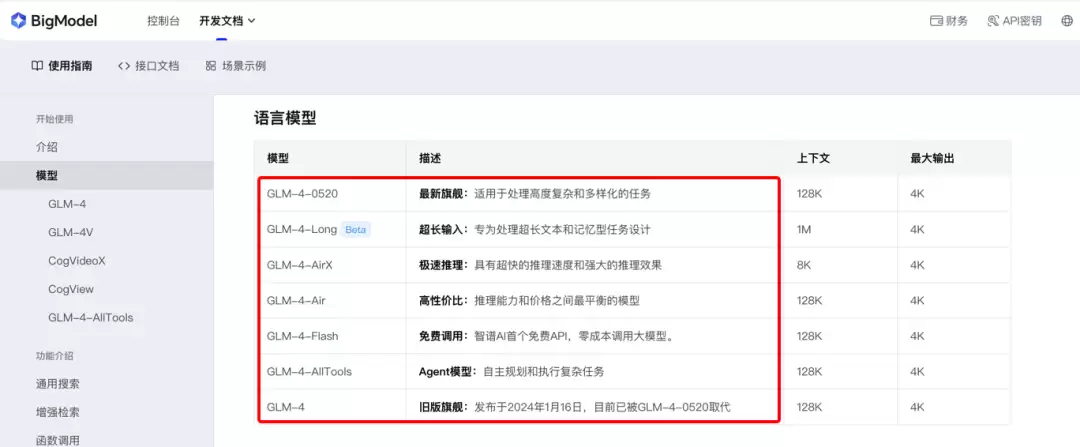Viewport: 1080px width, 447px height.
Task: Click the 描述 column header
Action: (430, 158)
